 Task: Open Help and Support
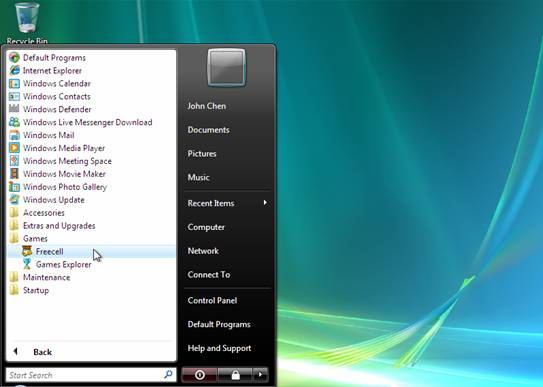point(219,348)
